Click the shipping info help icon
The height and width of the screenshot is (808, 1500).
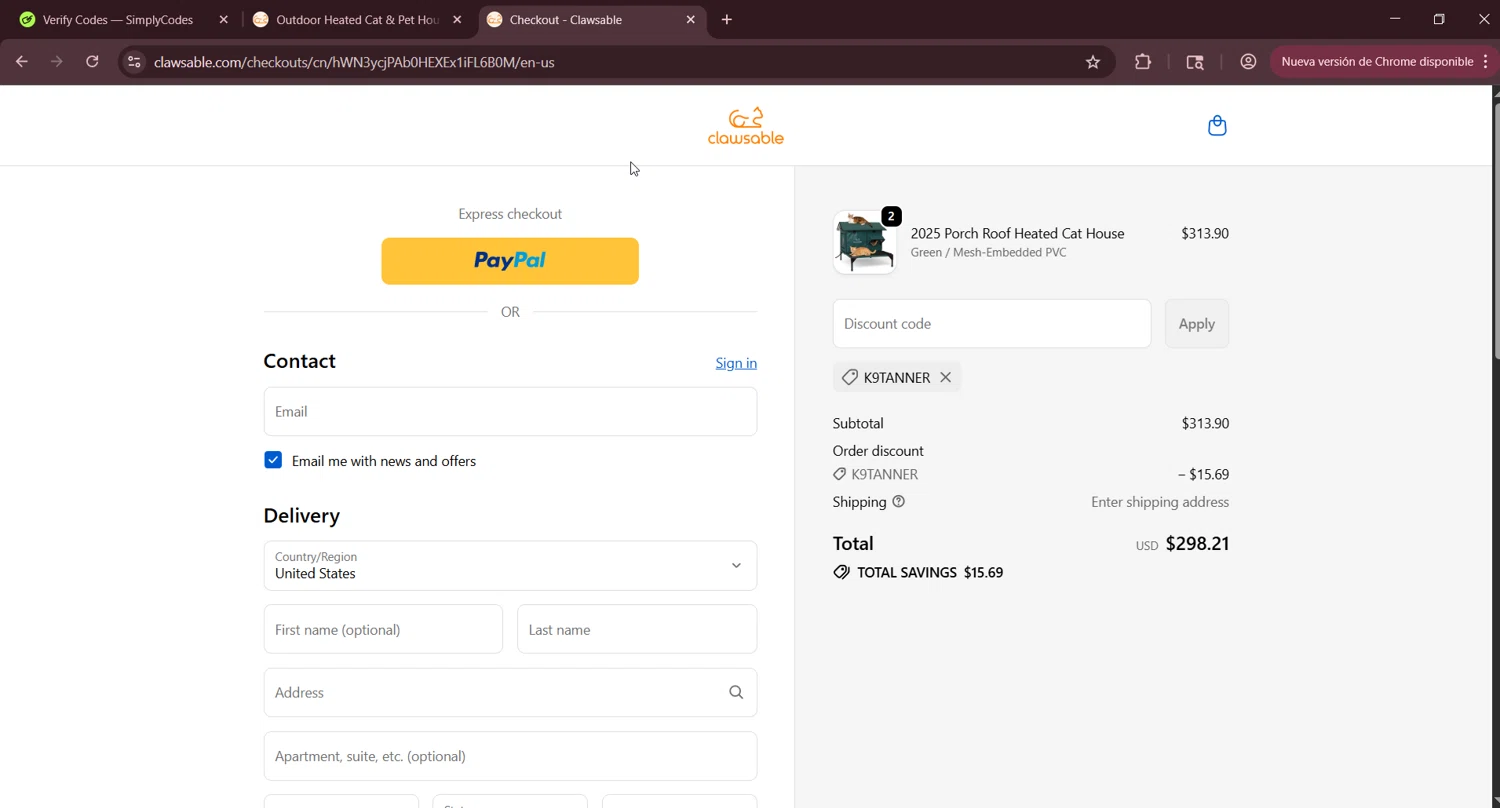point(898,502)
